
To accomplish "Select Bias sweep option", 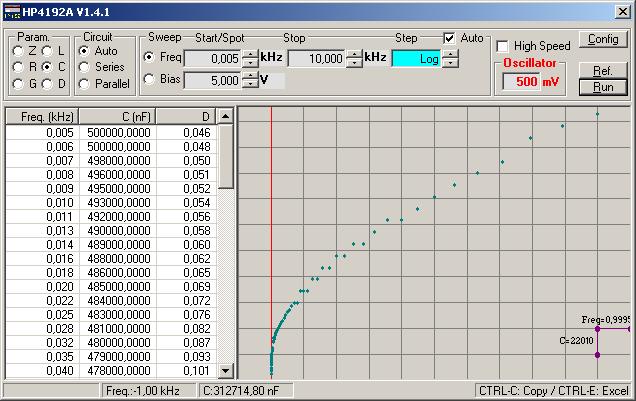I will pyautogui.click(x=149, y=79).
